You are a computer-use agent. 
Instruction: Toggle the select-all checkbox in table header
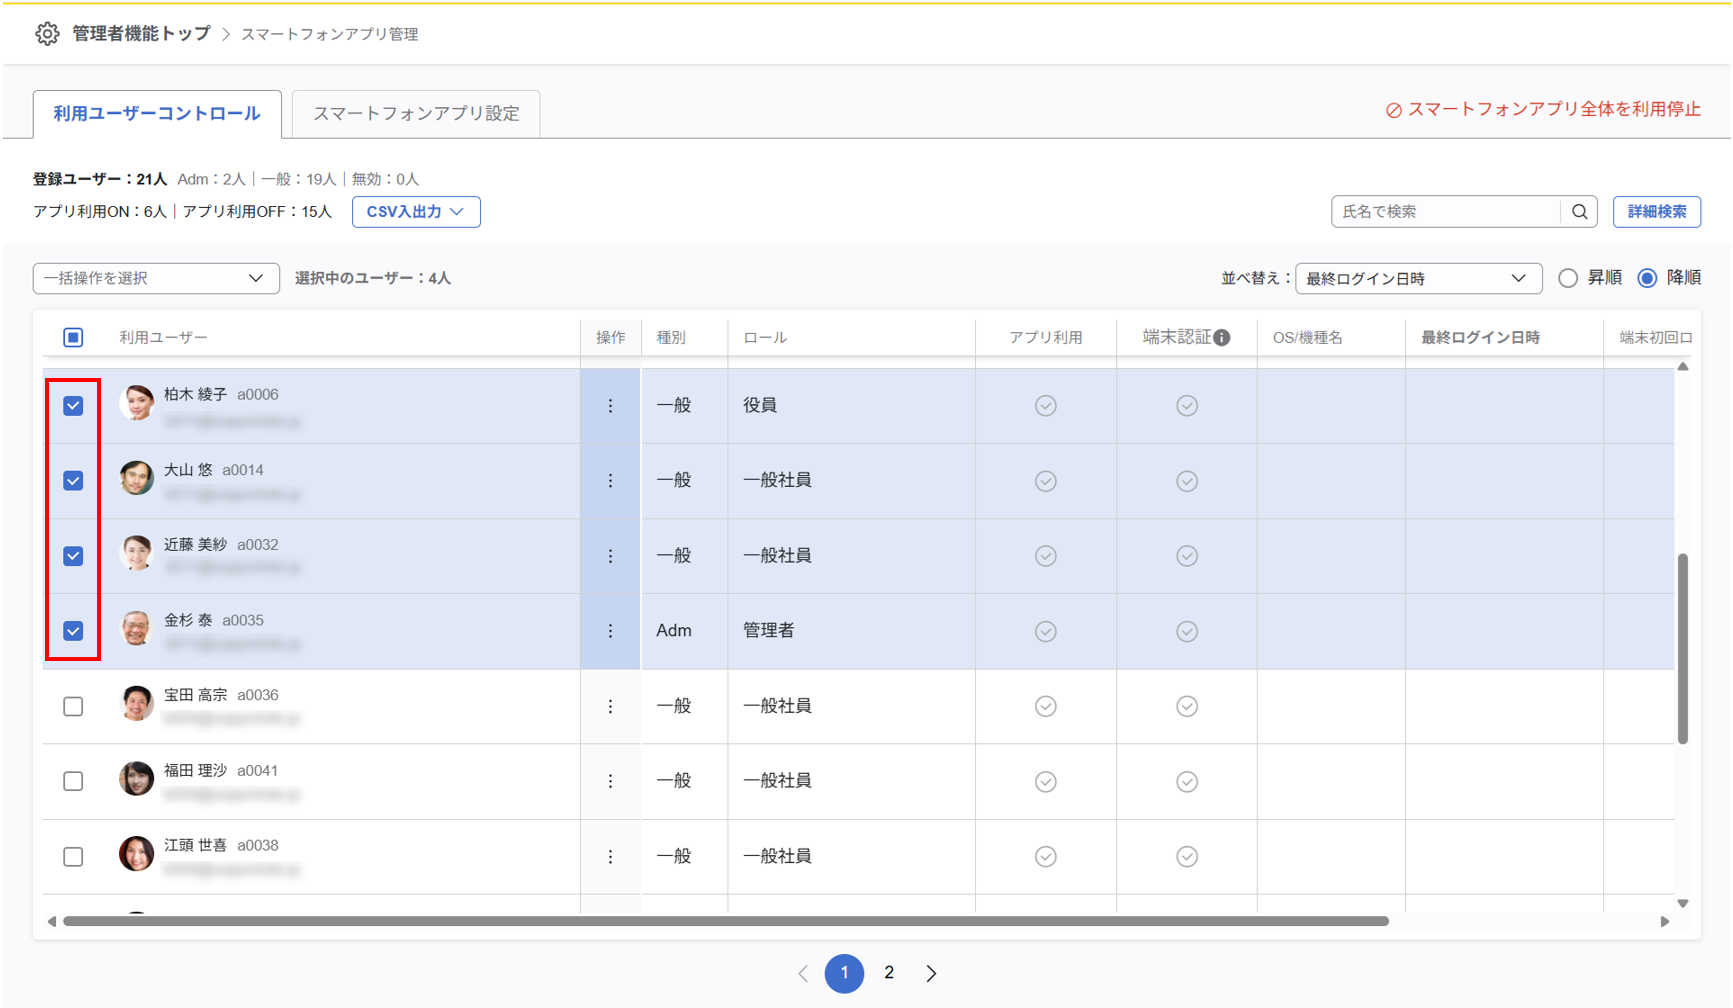73,338
